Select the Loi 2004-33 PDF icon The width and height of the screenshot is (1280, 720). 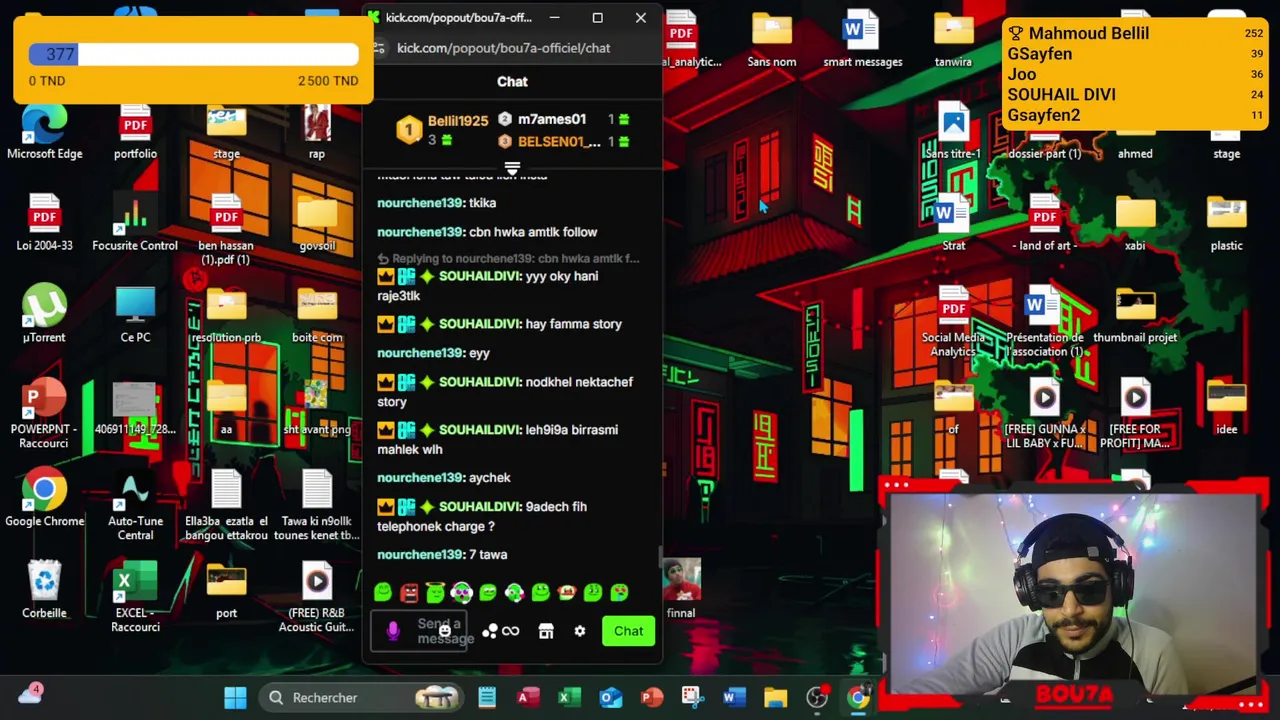point(45,224)
